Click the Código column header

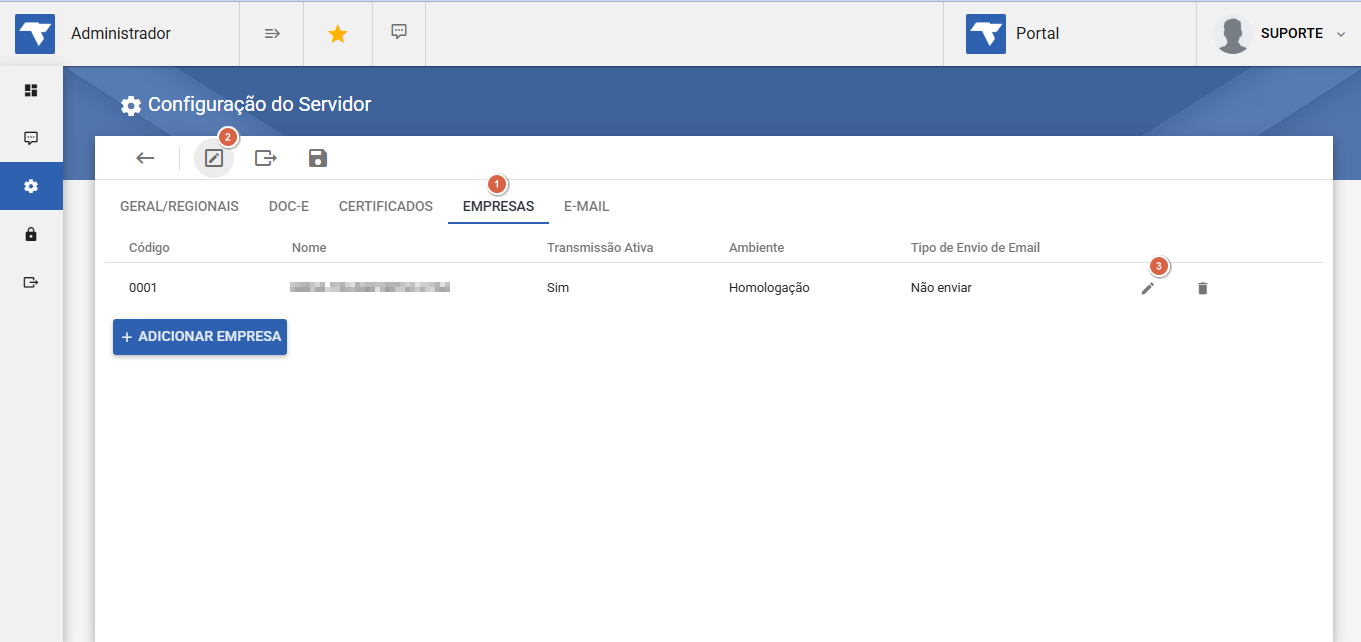click(x=149, y=247)
